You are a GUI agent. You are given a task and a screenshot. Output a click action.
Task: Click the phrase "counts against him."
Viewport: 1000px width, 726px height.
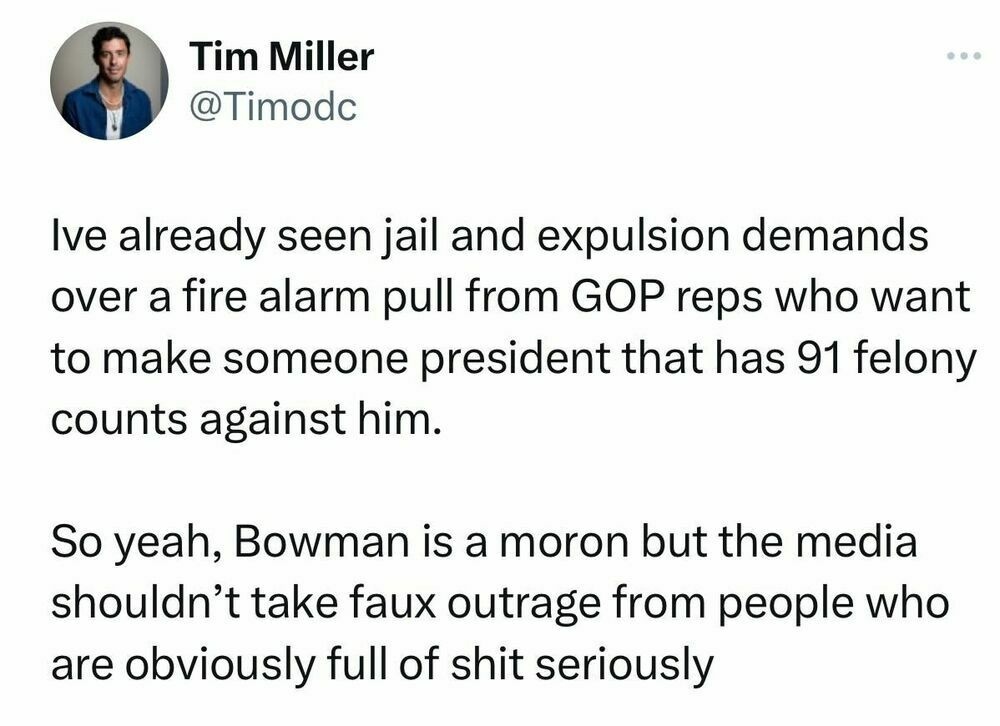pos(245,414)
